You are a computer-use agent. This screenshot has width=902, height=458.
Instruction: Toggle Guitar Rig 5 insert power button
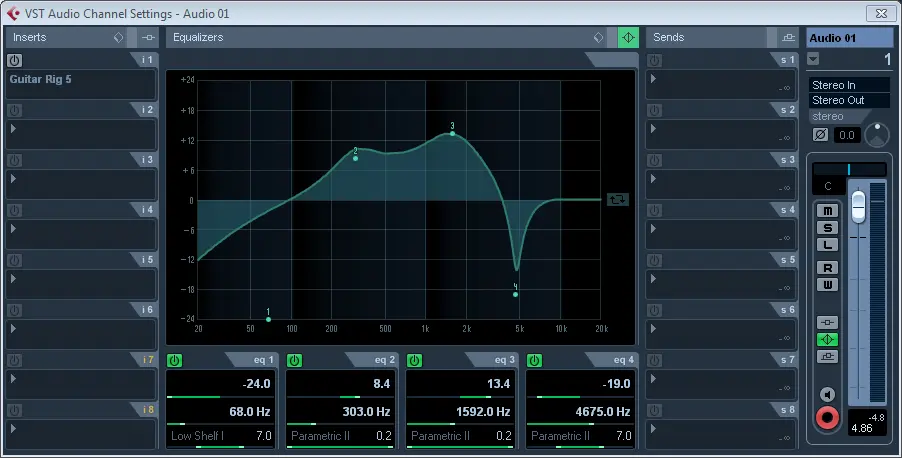[14, 61]
